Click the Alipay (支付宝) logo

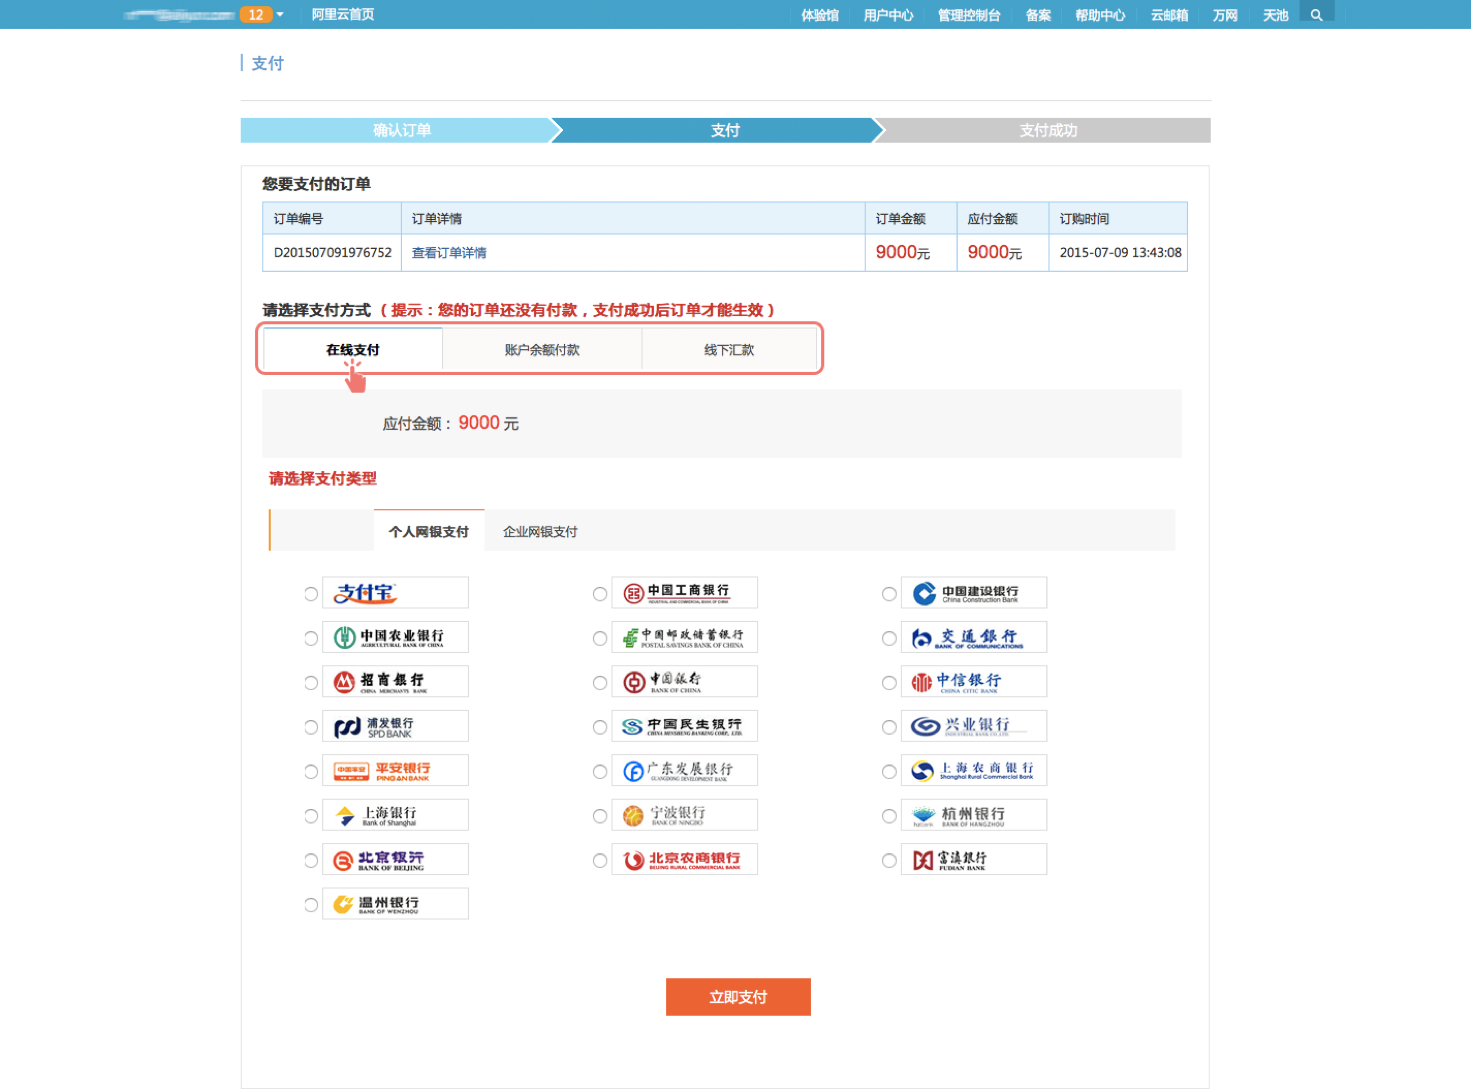(x=395, y=593)
